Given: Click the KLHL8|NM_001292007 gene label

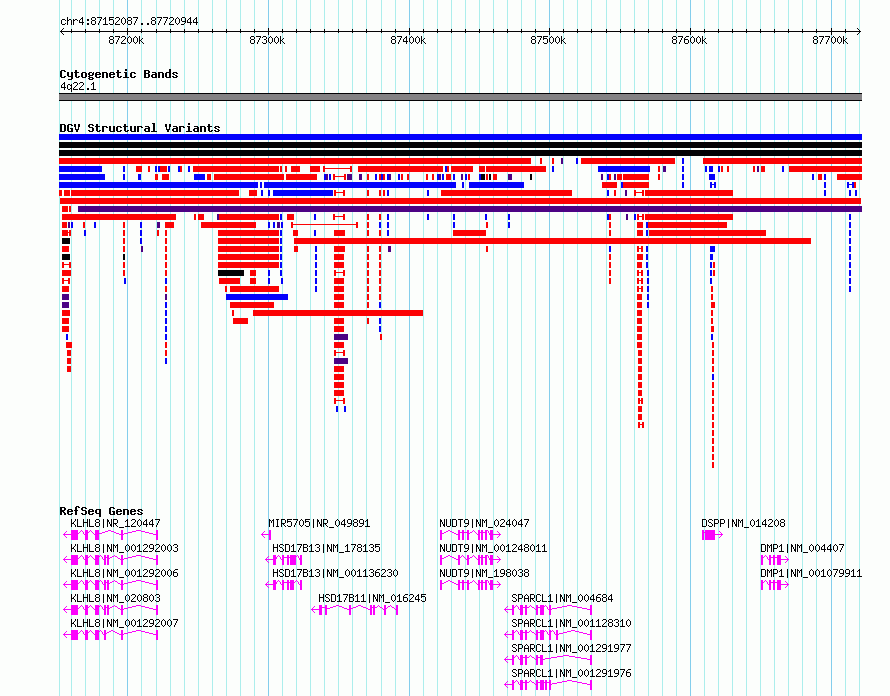Looking at the screenshot, I should [124, 623].
